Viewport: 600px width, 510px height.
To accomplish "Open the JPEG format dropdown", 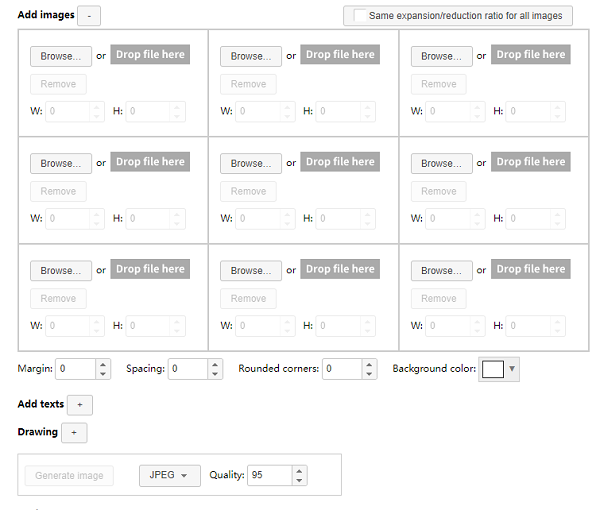I will (169, 476).
